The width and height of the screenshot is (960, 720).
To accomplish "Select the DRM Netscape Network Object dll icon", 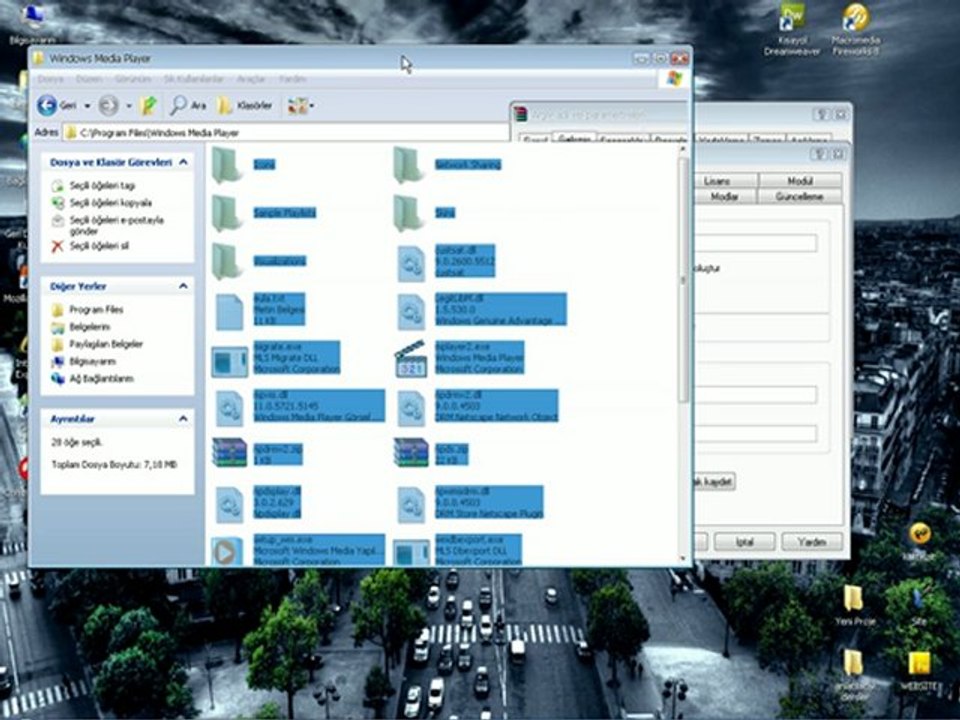I will tap(411, 407).
